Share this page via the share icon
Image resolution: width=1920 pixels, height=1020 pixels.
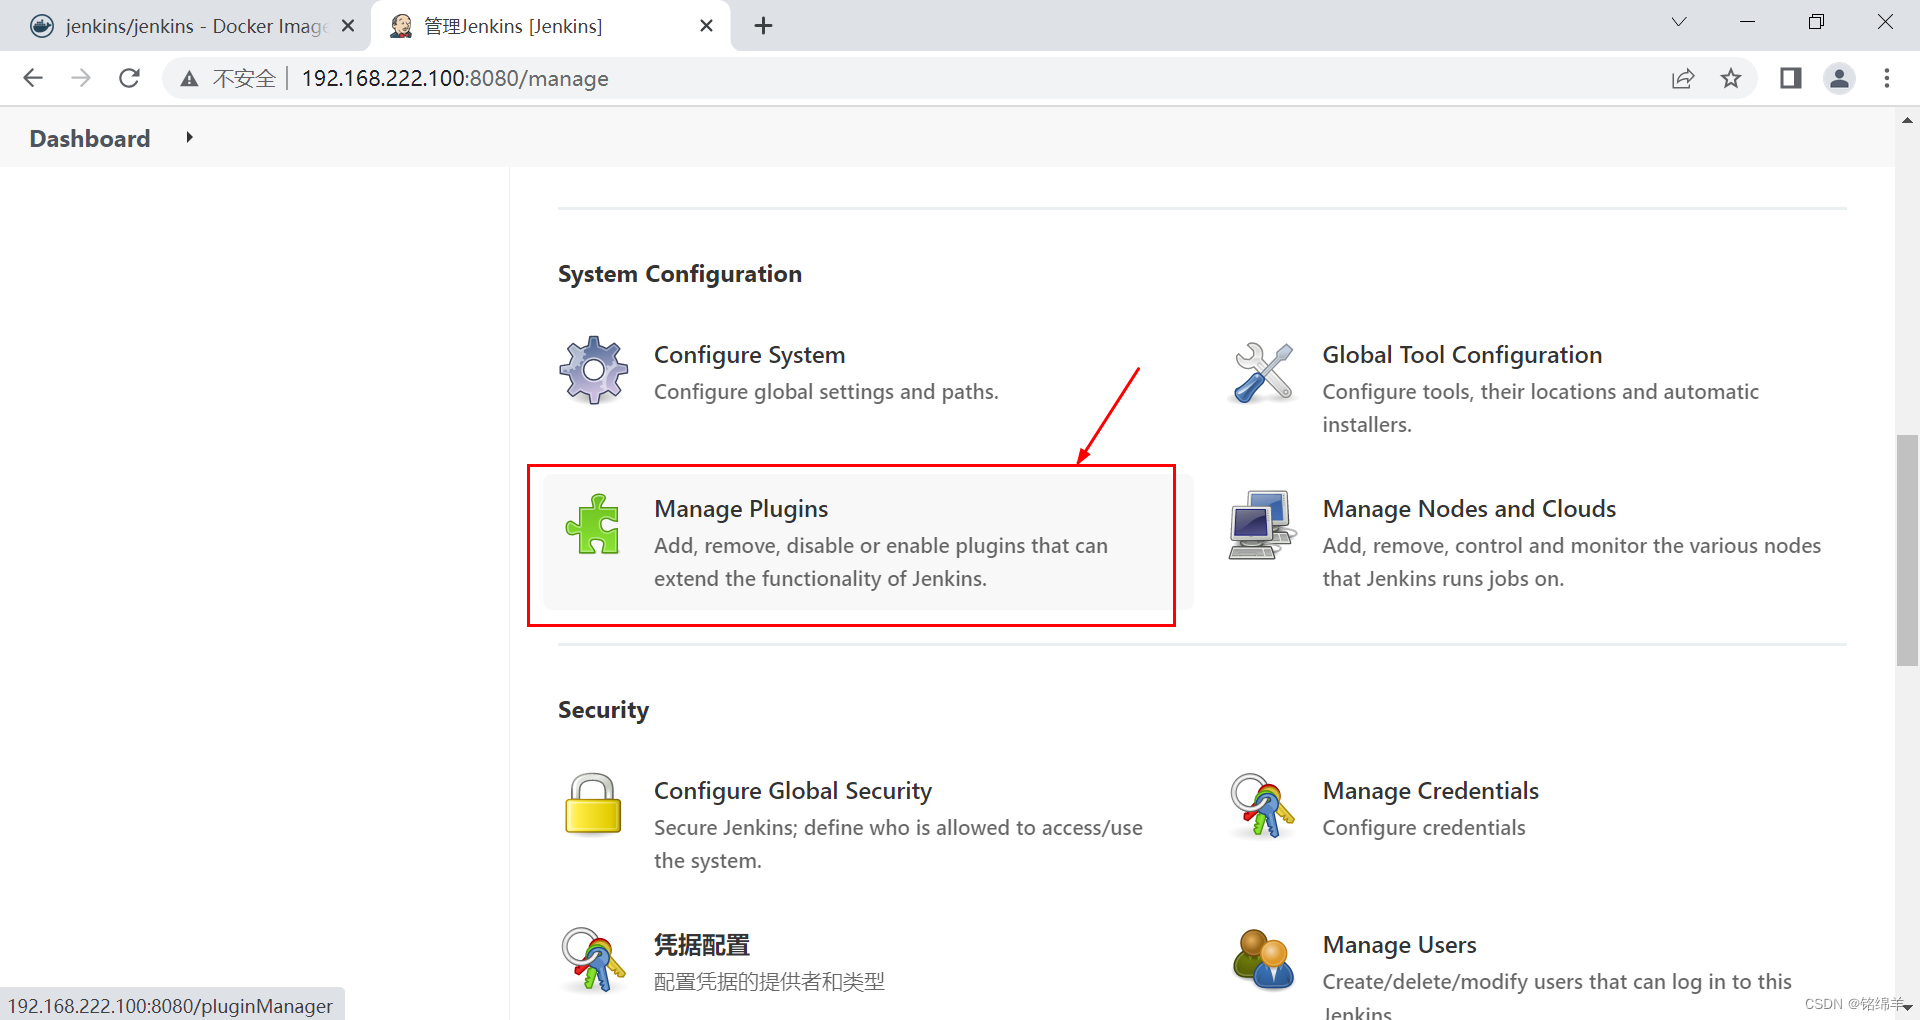(x=1683, y=78)
